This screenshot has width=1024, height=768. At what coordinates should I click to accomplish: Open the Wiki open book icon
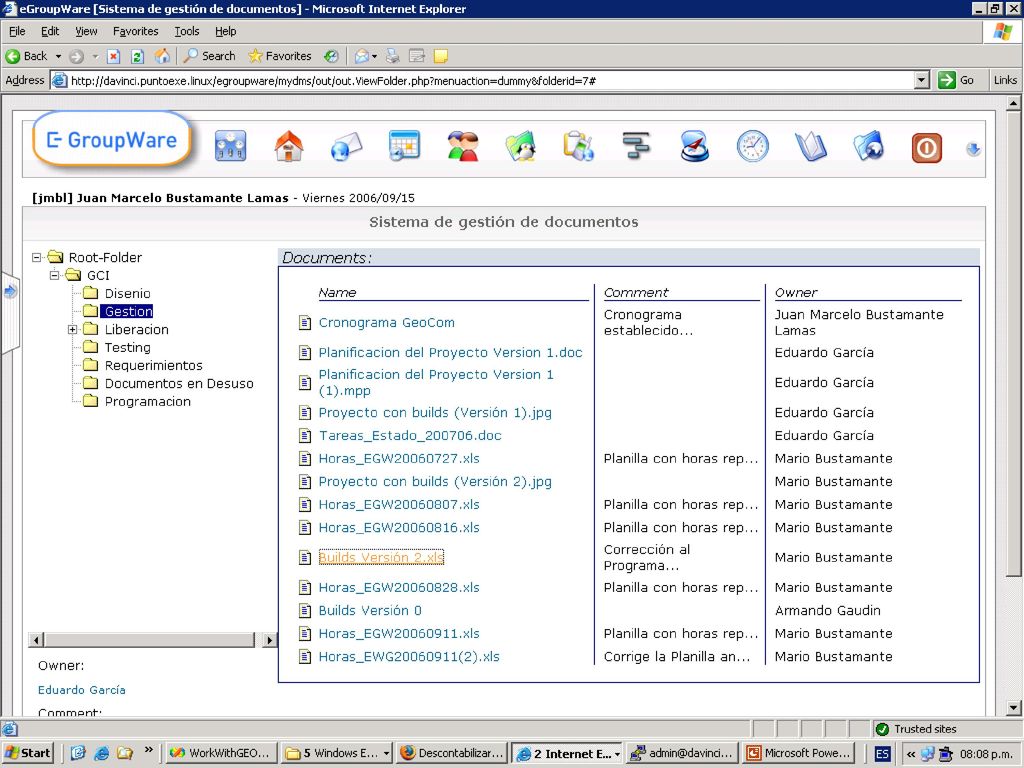[810, 146]
